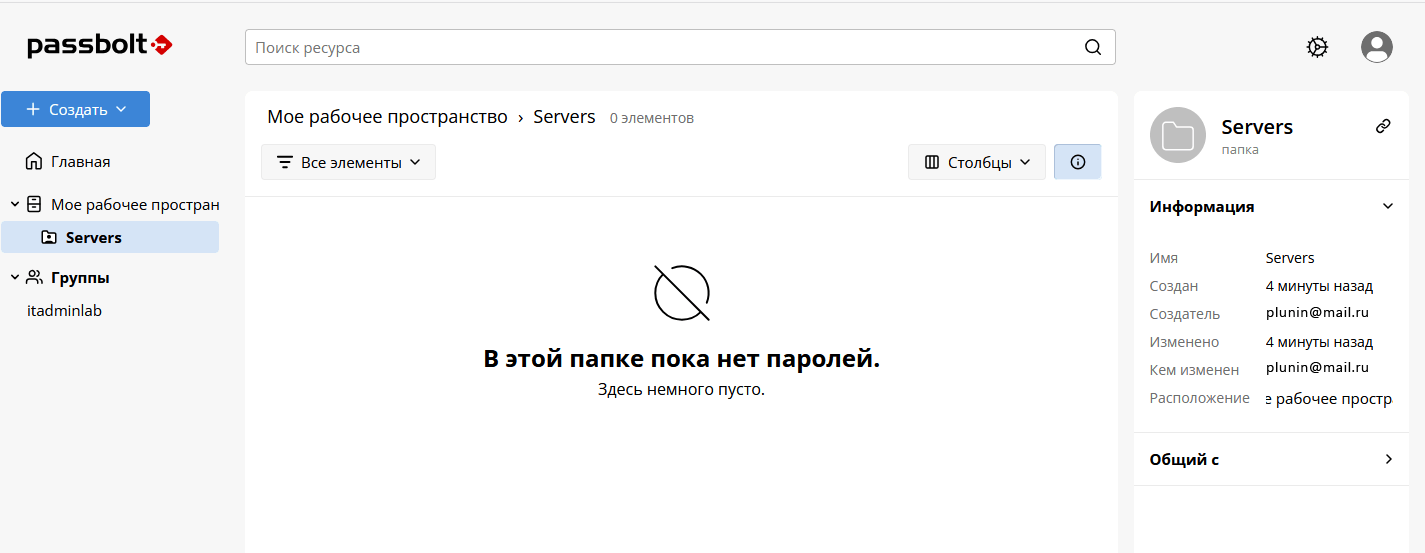The height and width of the screenshot is (553, 1425).
Task: Click the empty folder crossed-circle icon
Action: (682, 293)
